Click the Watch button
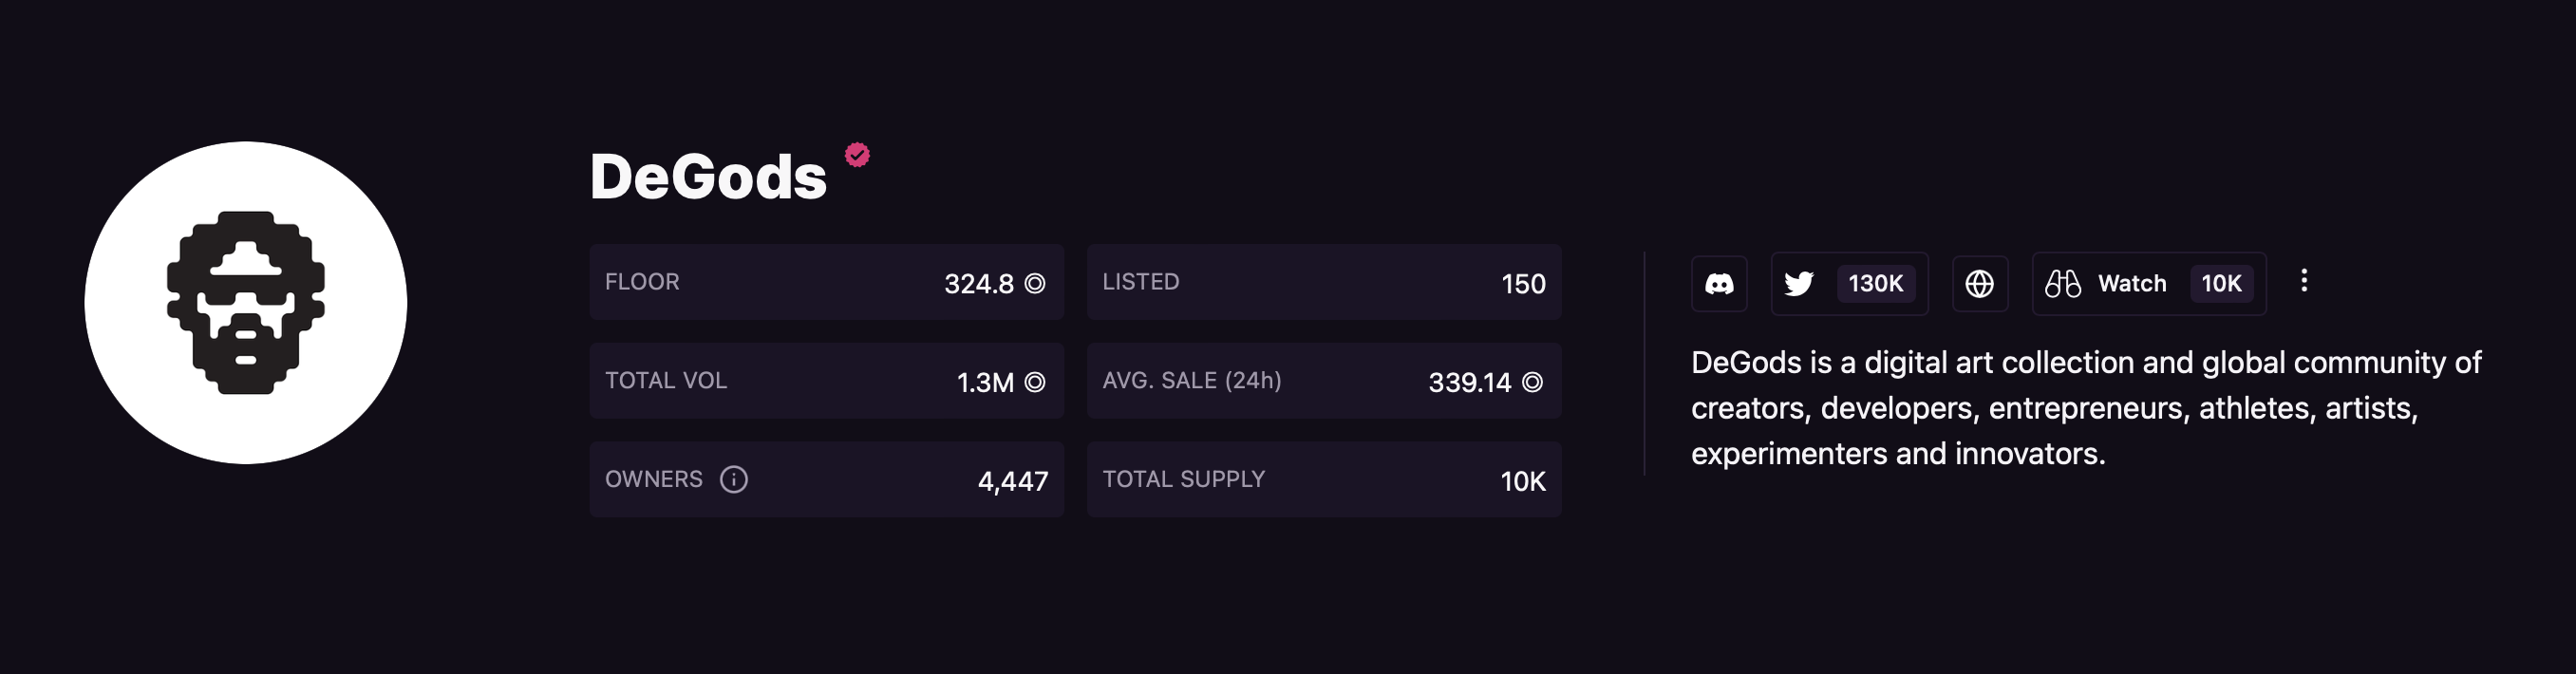This screenshot has width=2576, height=674. tap(2149, 284)
